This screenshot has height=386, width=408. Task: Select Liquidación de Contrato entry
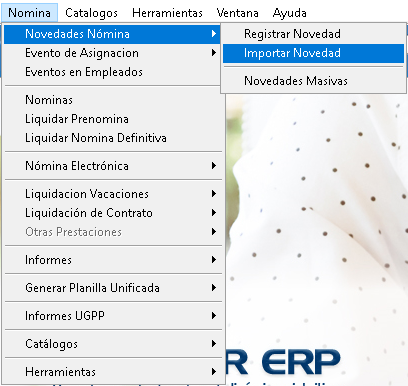[x=112, y=213]
